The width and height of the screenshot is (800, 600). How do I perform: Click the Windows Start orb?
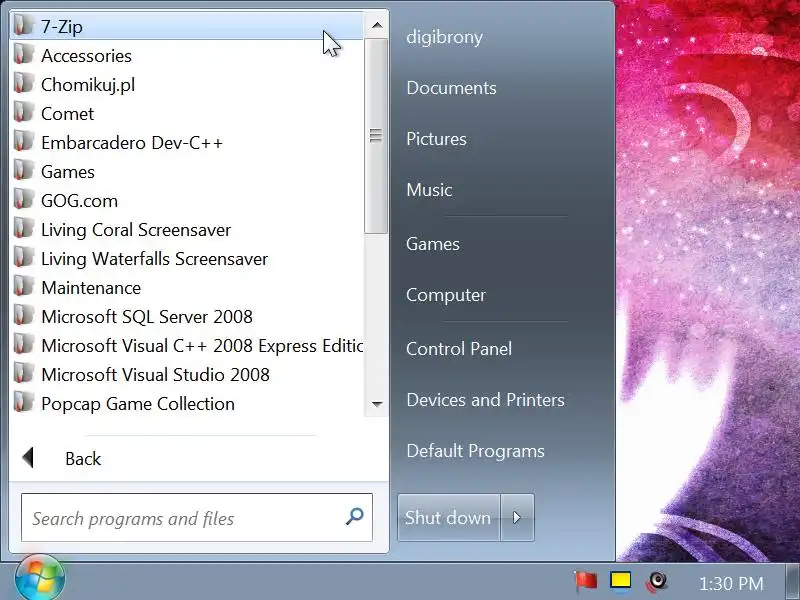(x=40, y=579)
